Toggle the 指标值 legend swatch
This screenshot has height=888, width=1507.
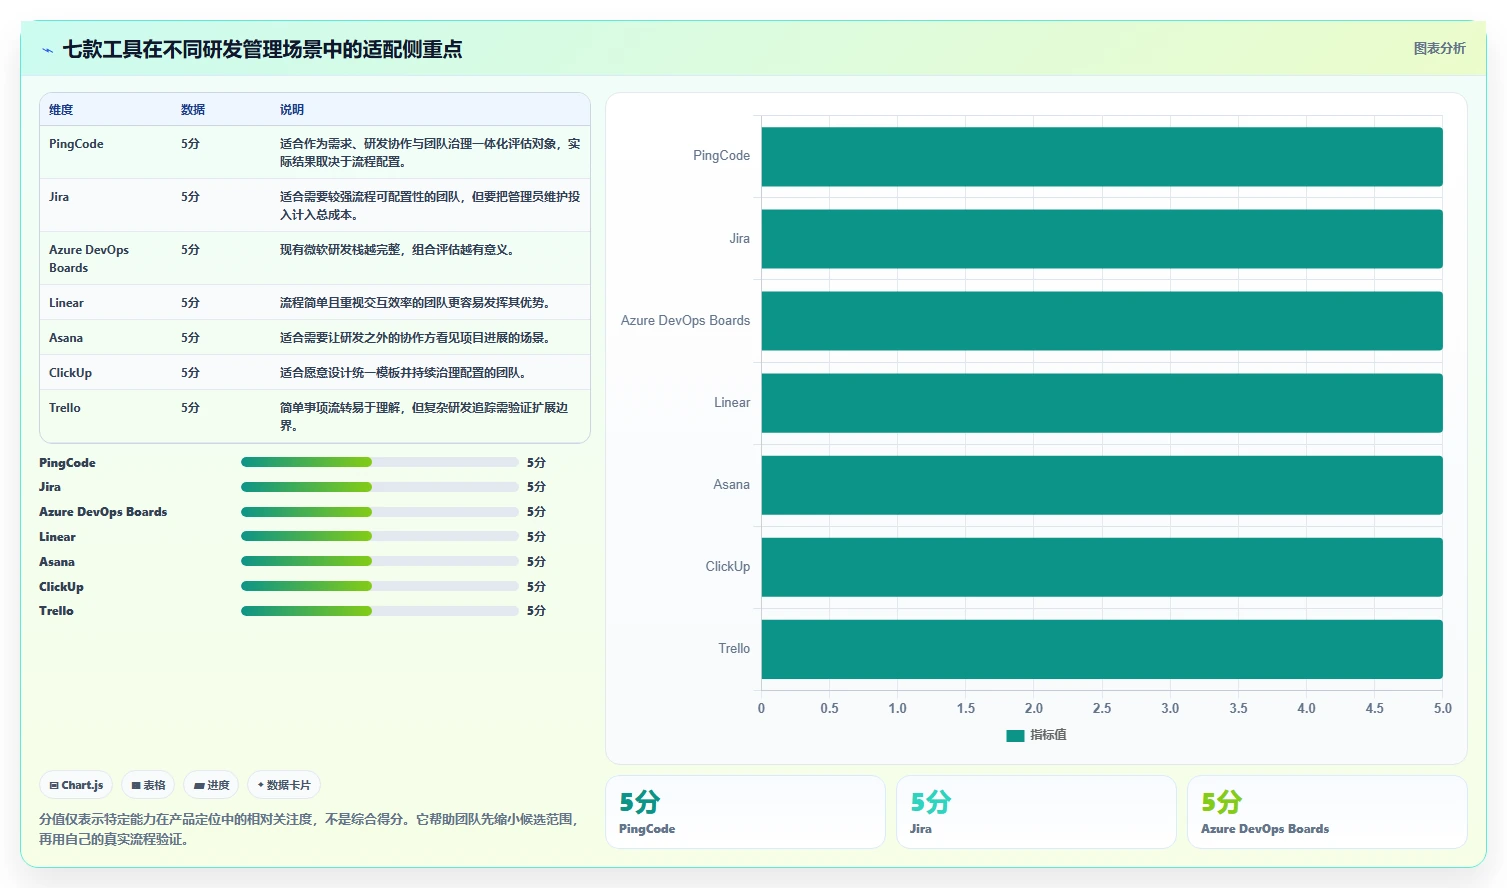click(1015, 735)
